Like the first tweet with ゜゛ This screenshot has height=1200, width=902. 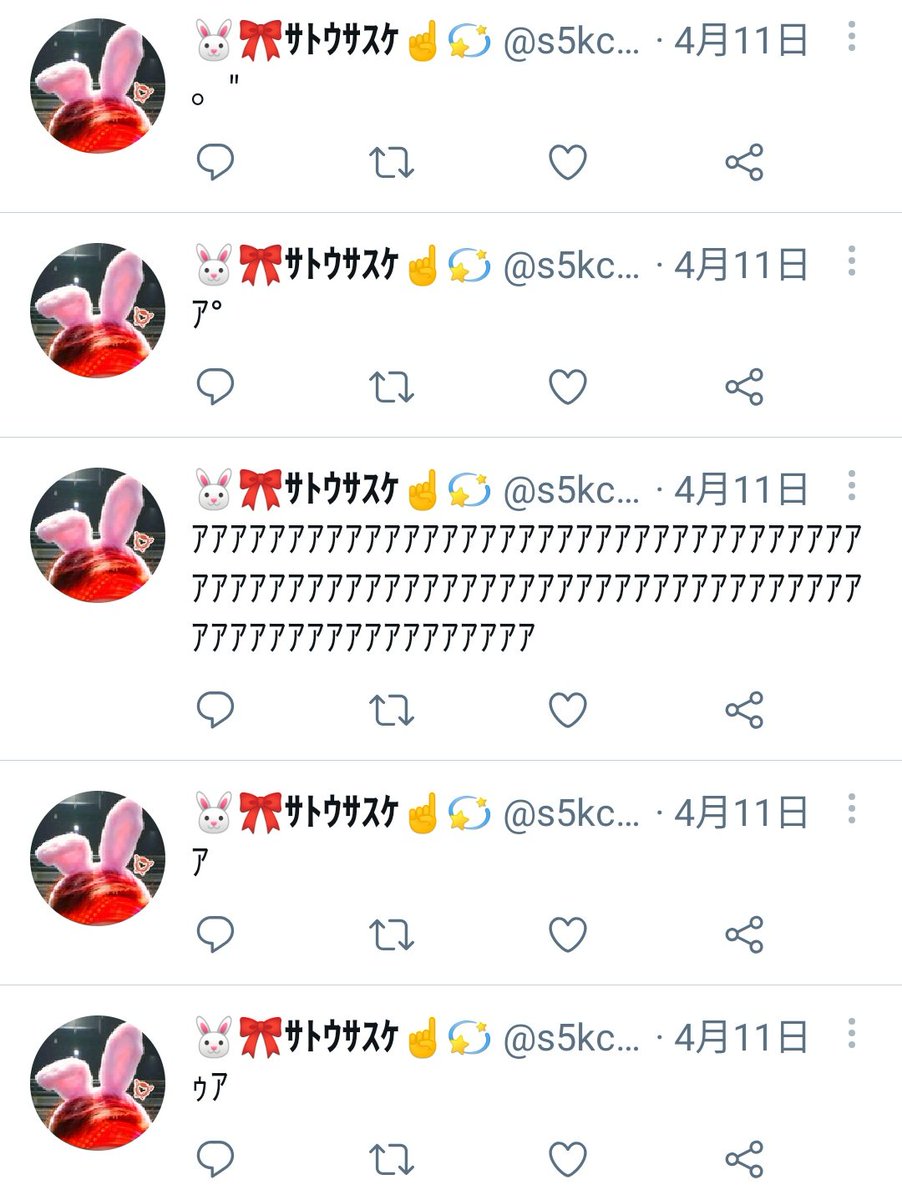click(568, 162)
